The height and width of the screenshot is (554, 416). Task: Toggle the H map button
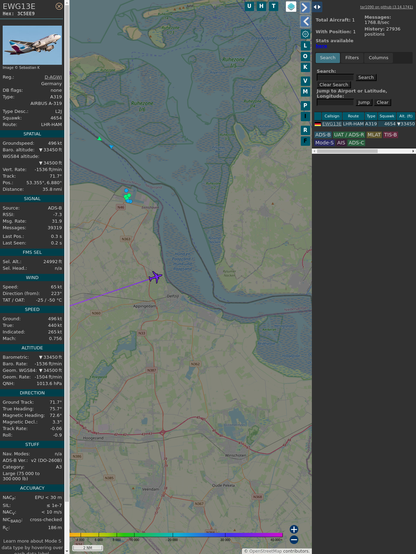261,6
